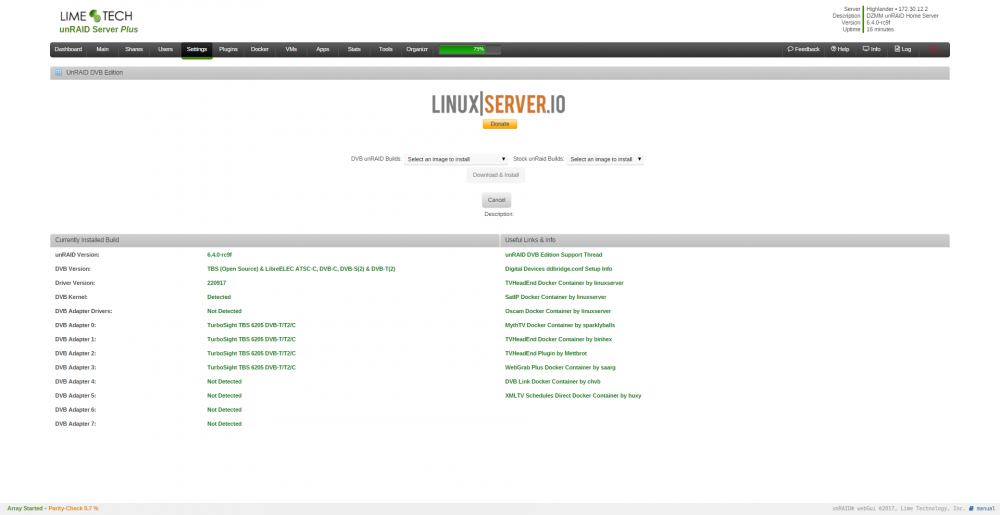Open the Apps tab

point(323,49)
